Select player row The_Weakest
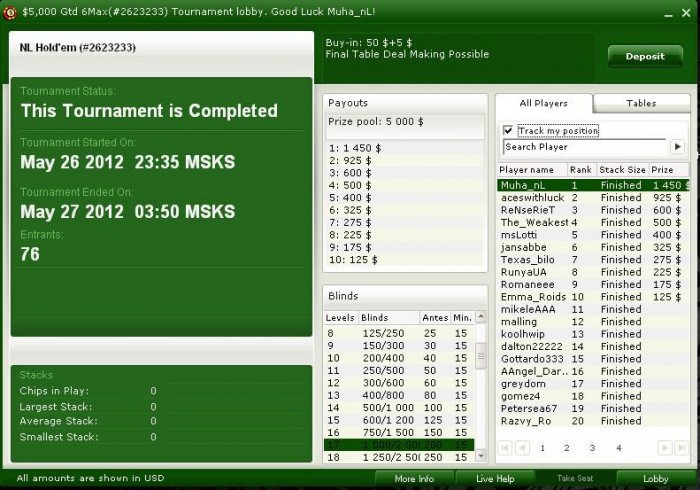Viewport: 700px width, 490px height. (x=593, y=222)
